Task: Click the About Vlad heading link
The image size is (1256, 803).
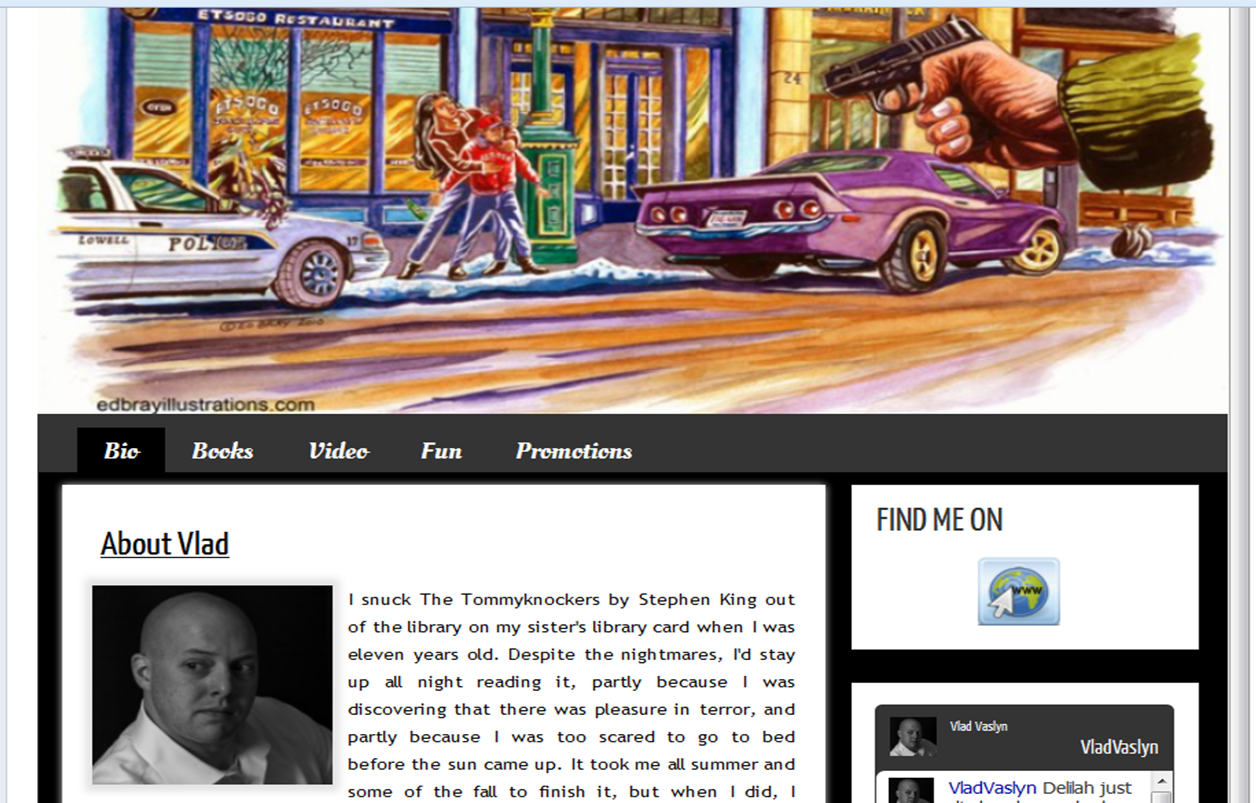Action: coord(165,544)
